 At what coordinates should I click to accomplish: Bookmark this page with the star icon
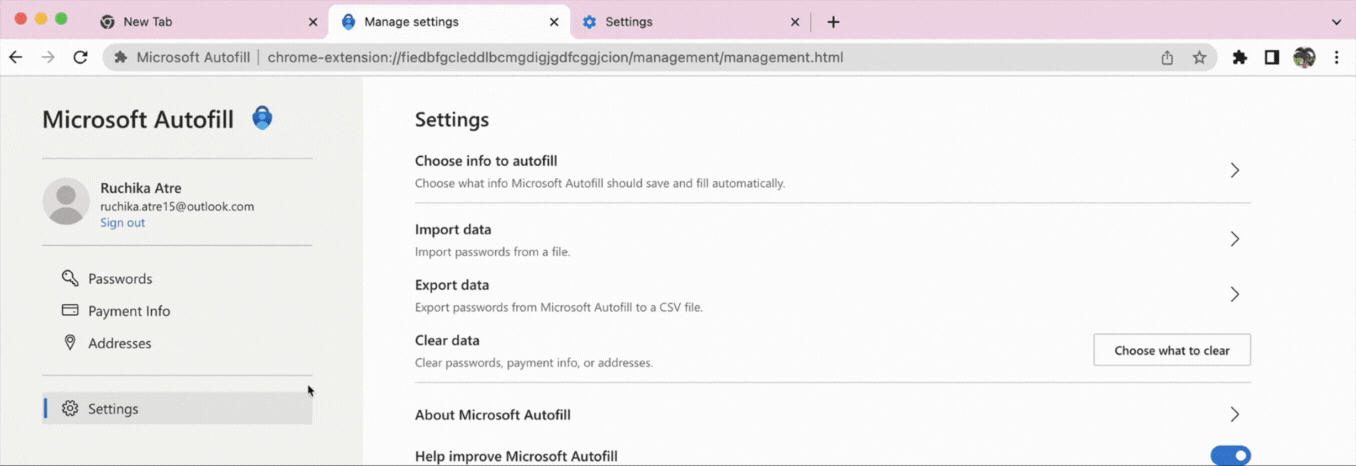1199,58
